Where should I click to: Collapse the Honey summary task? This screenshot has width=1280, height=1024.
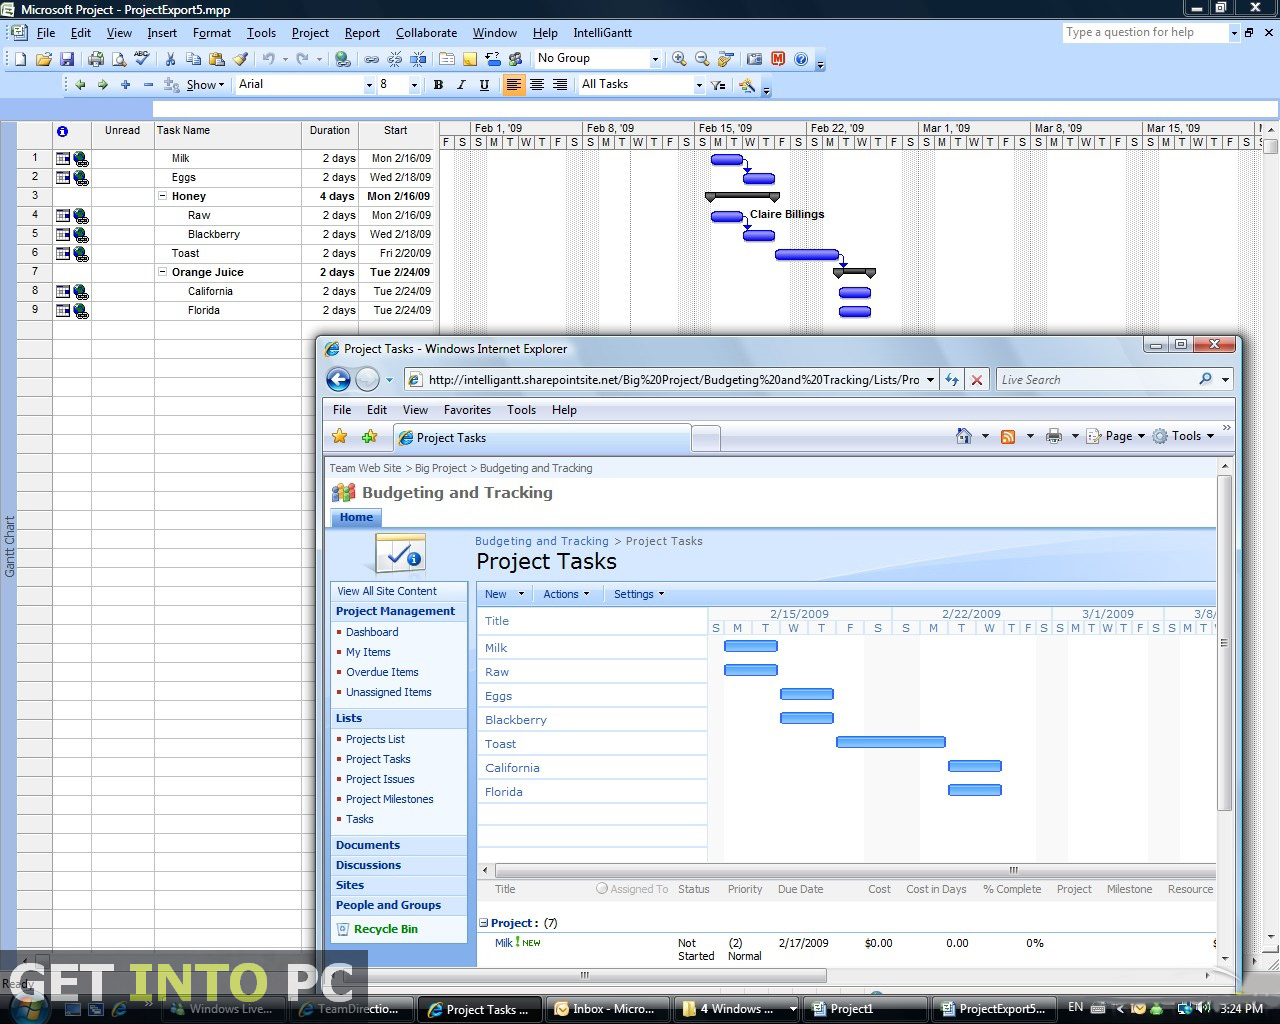(163, 196)
